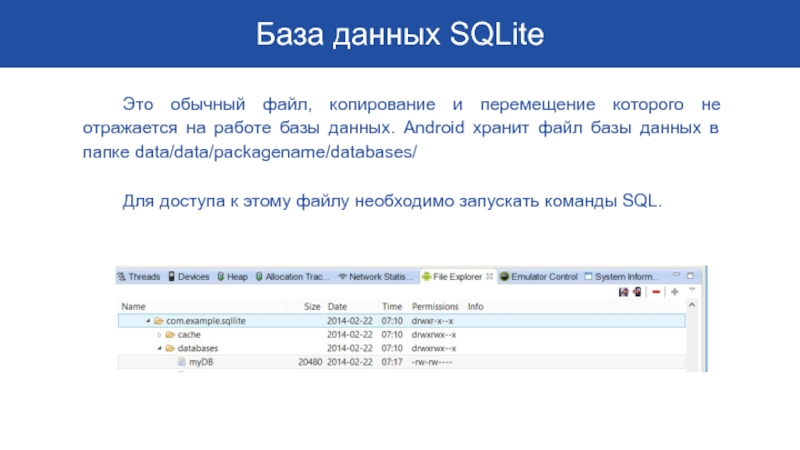The height and width of the screenshot is (450, 800).
Task: Click the Name column header
Action: [133, 307]
